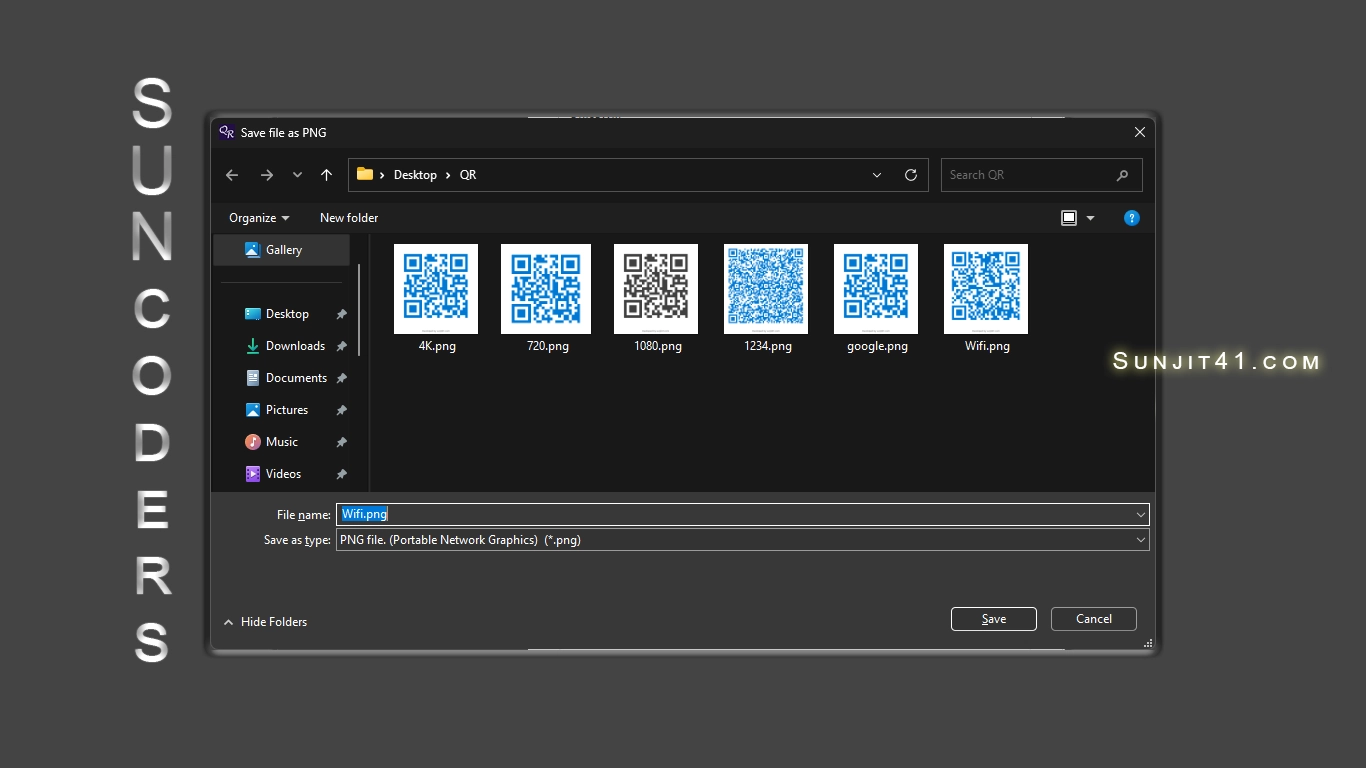Select Desktop in the address path
This screenshot has width=1366, height=768.
click(415, 175)
